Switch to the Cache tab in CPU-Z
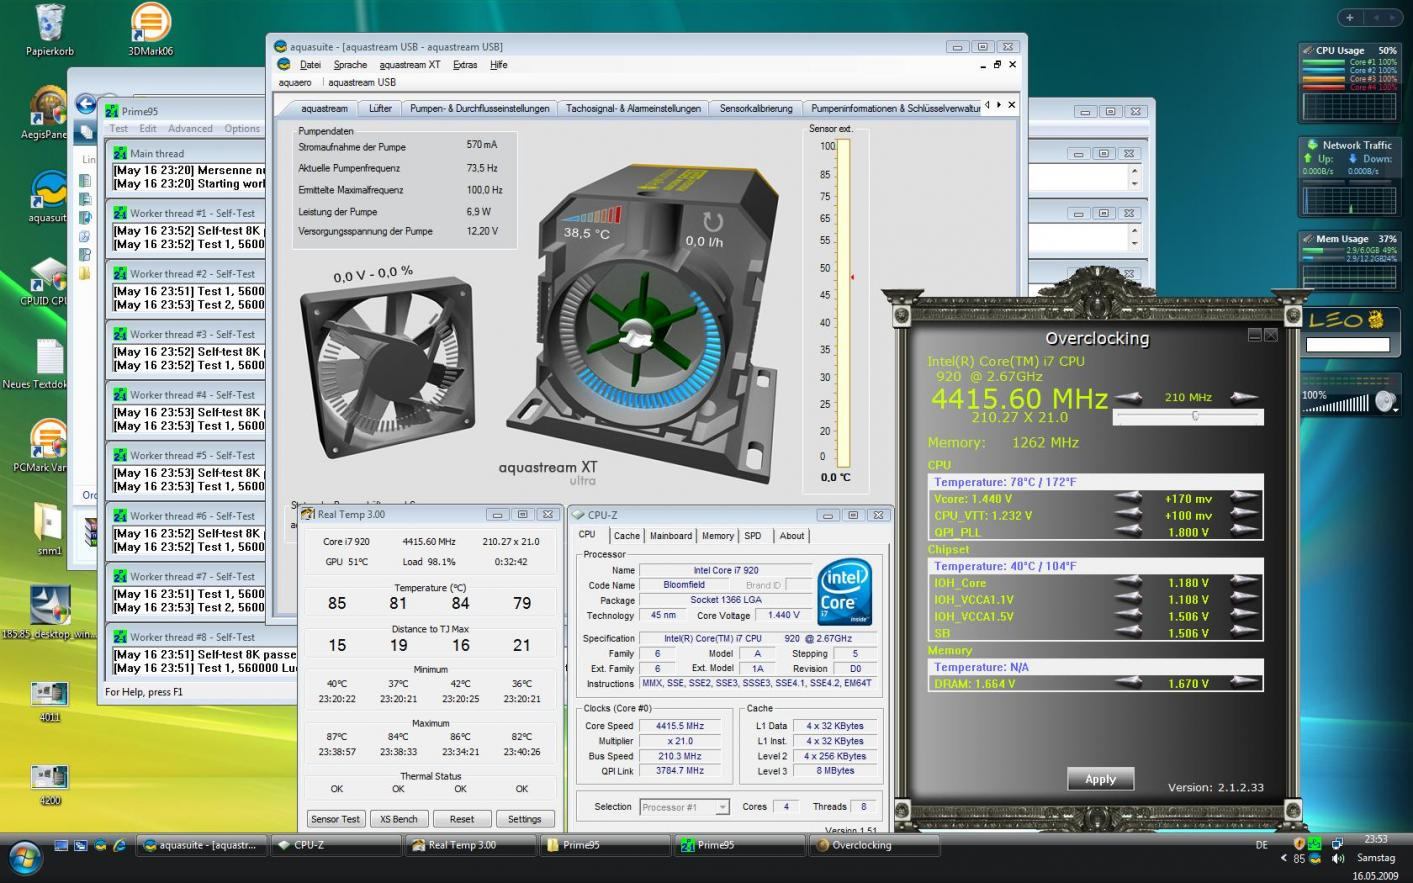Viewport: 1413px width, 883px height. pyautogui.click(x=627, y=536)
